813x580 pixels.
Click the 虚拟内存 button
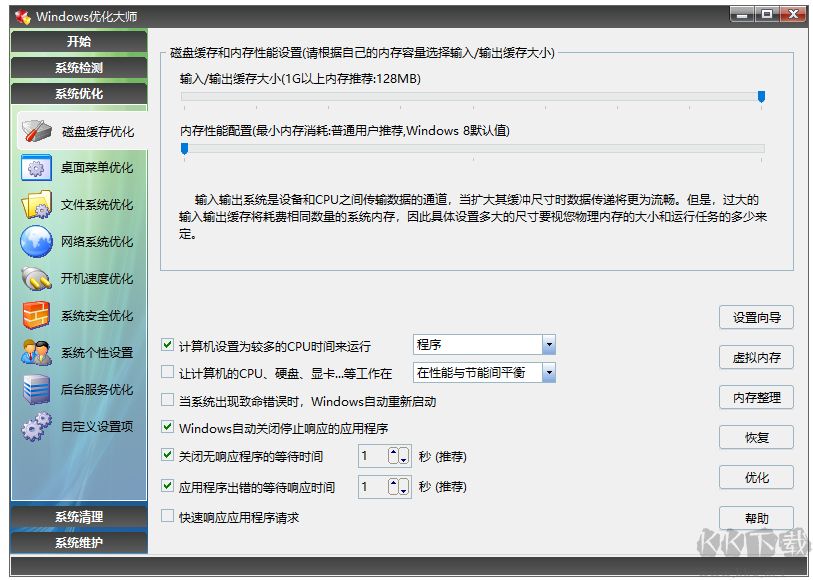(x=756, y=358)
